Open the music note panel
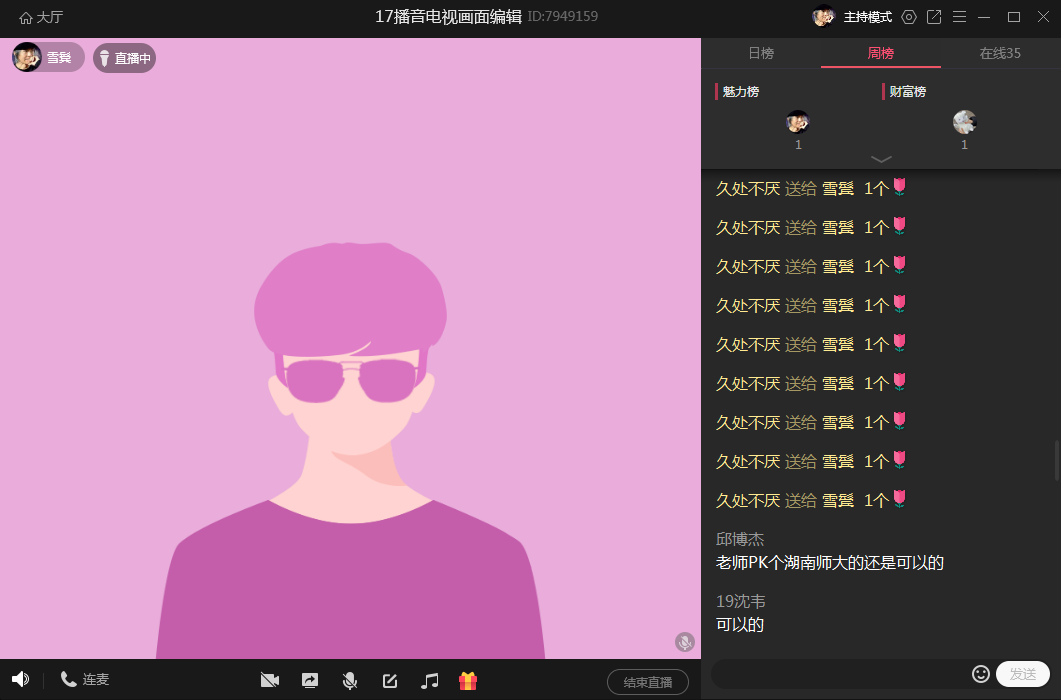The width and height of the screenshot is (1061, 700). (x=430, y=681)
